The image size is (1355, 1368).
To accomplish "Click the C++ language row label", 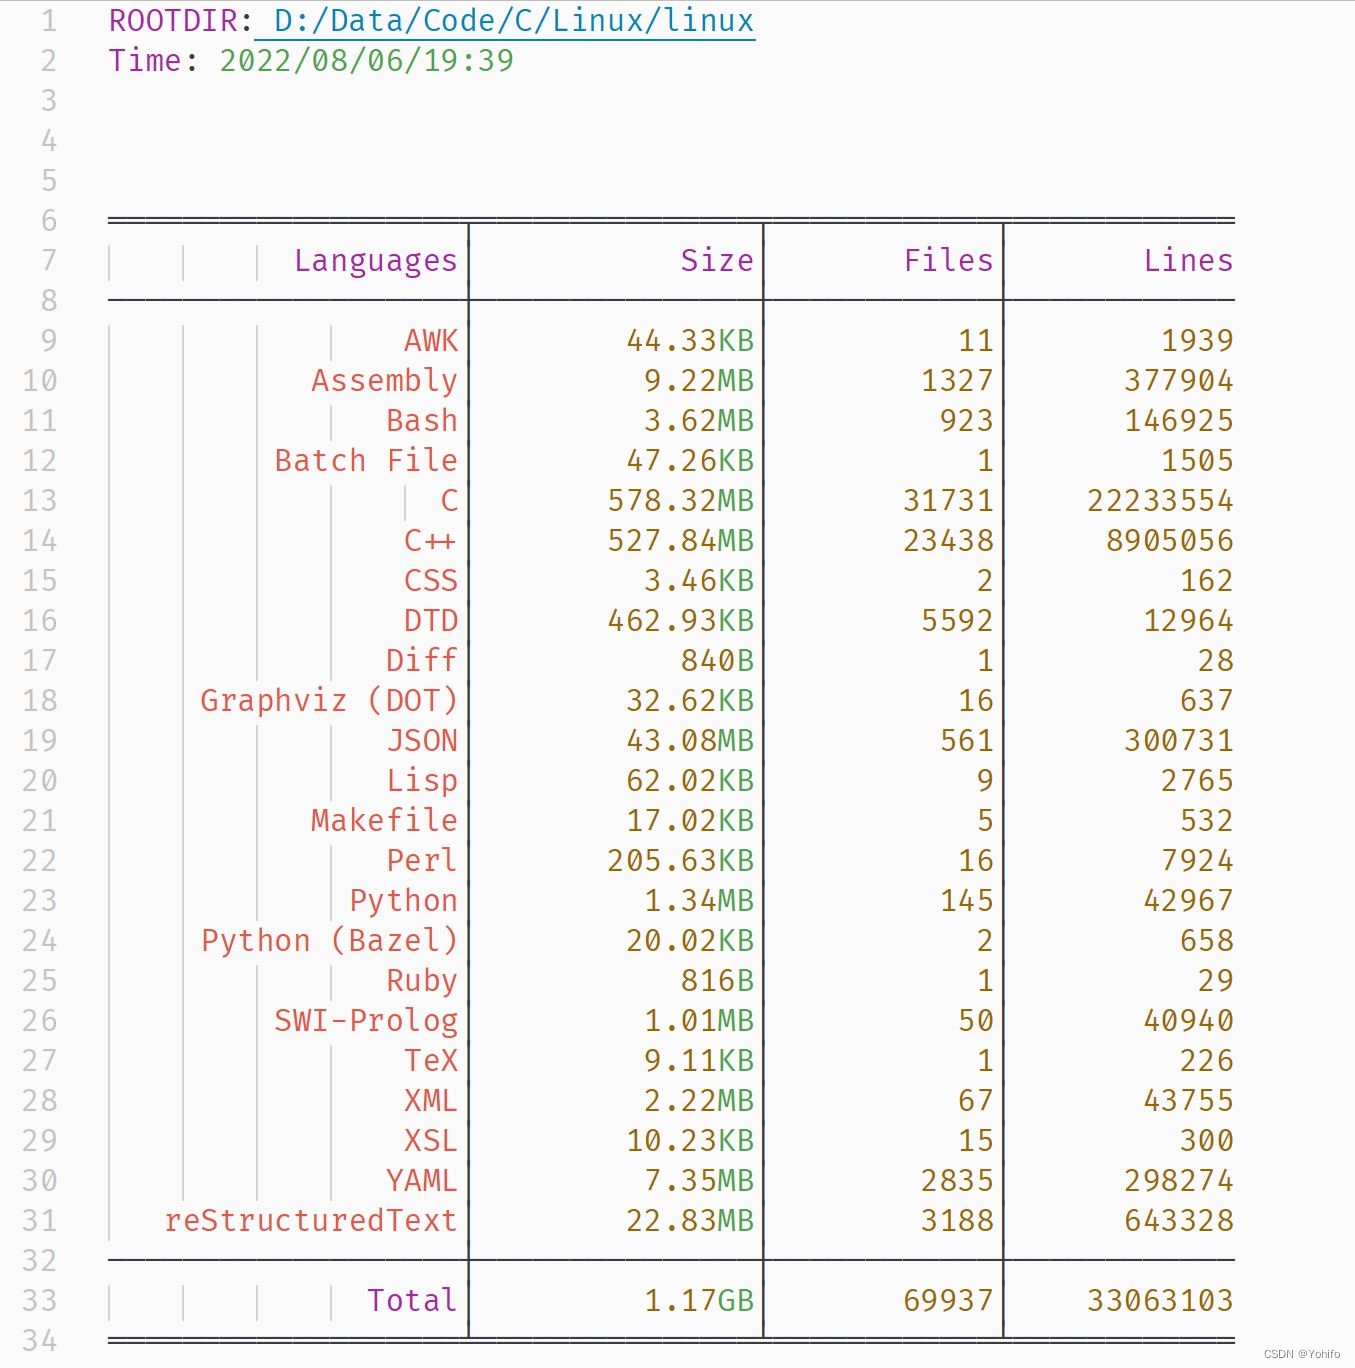I will coord(430,541).
